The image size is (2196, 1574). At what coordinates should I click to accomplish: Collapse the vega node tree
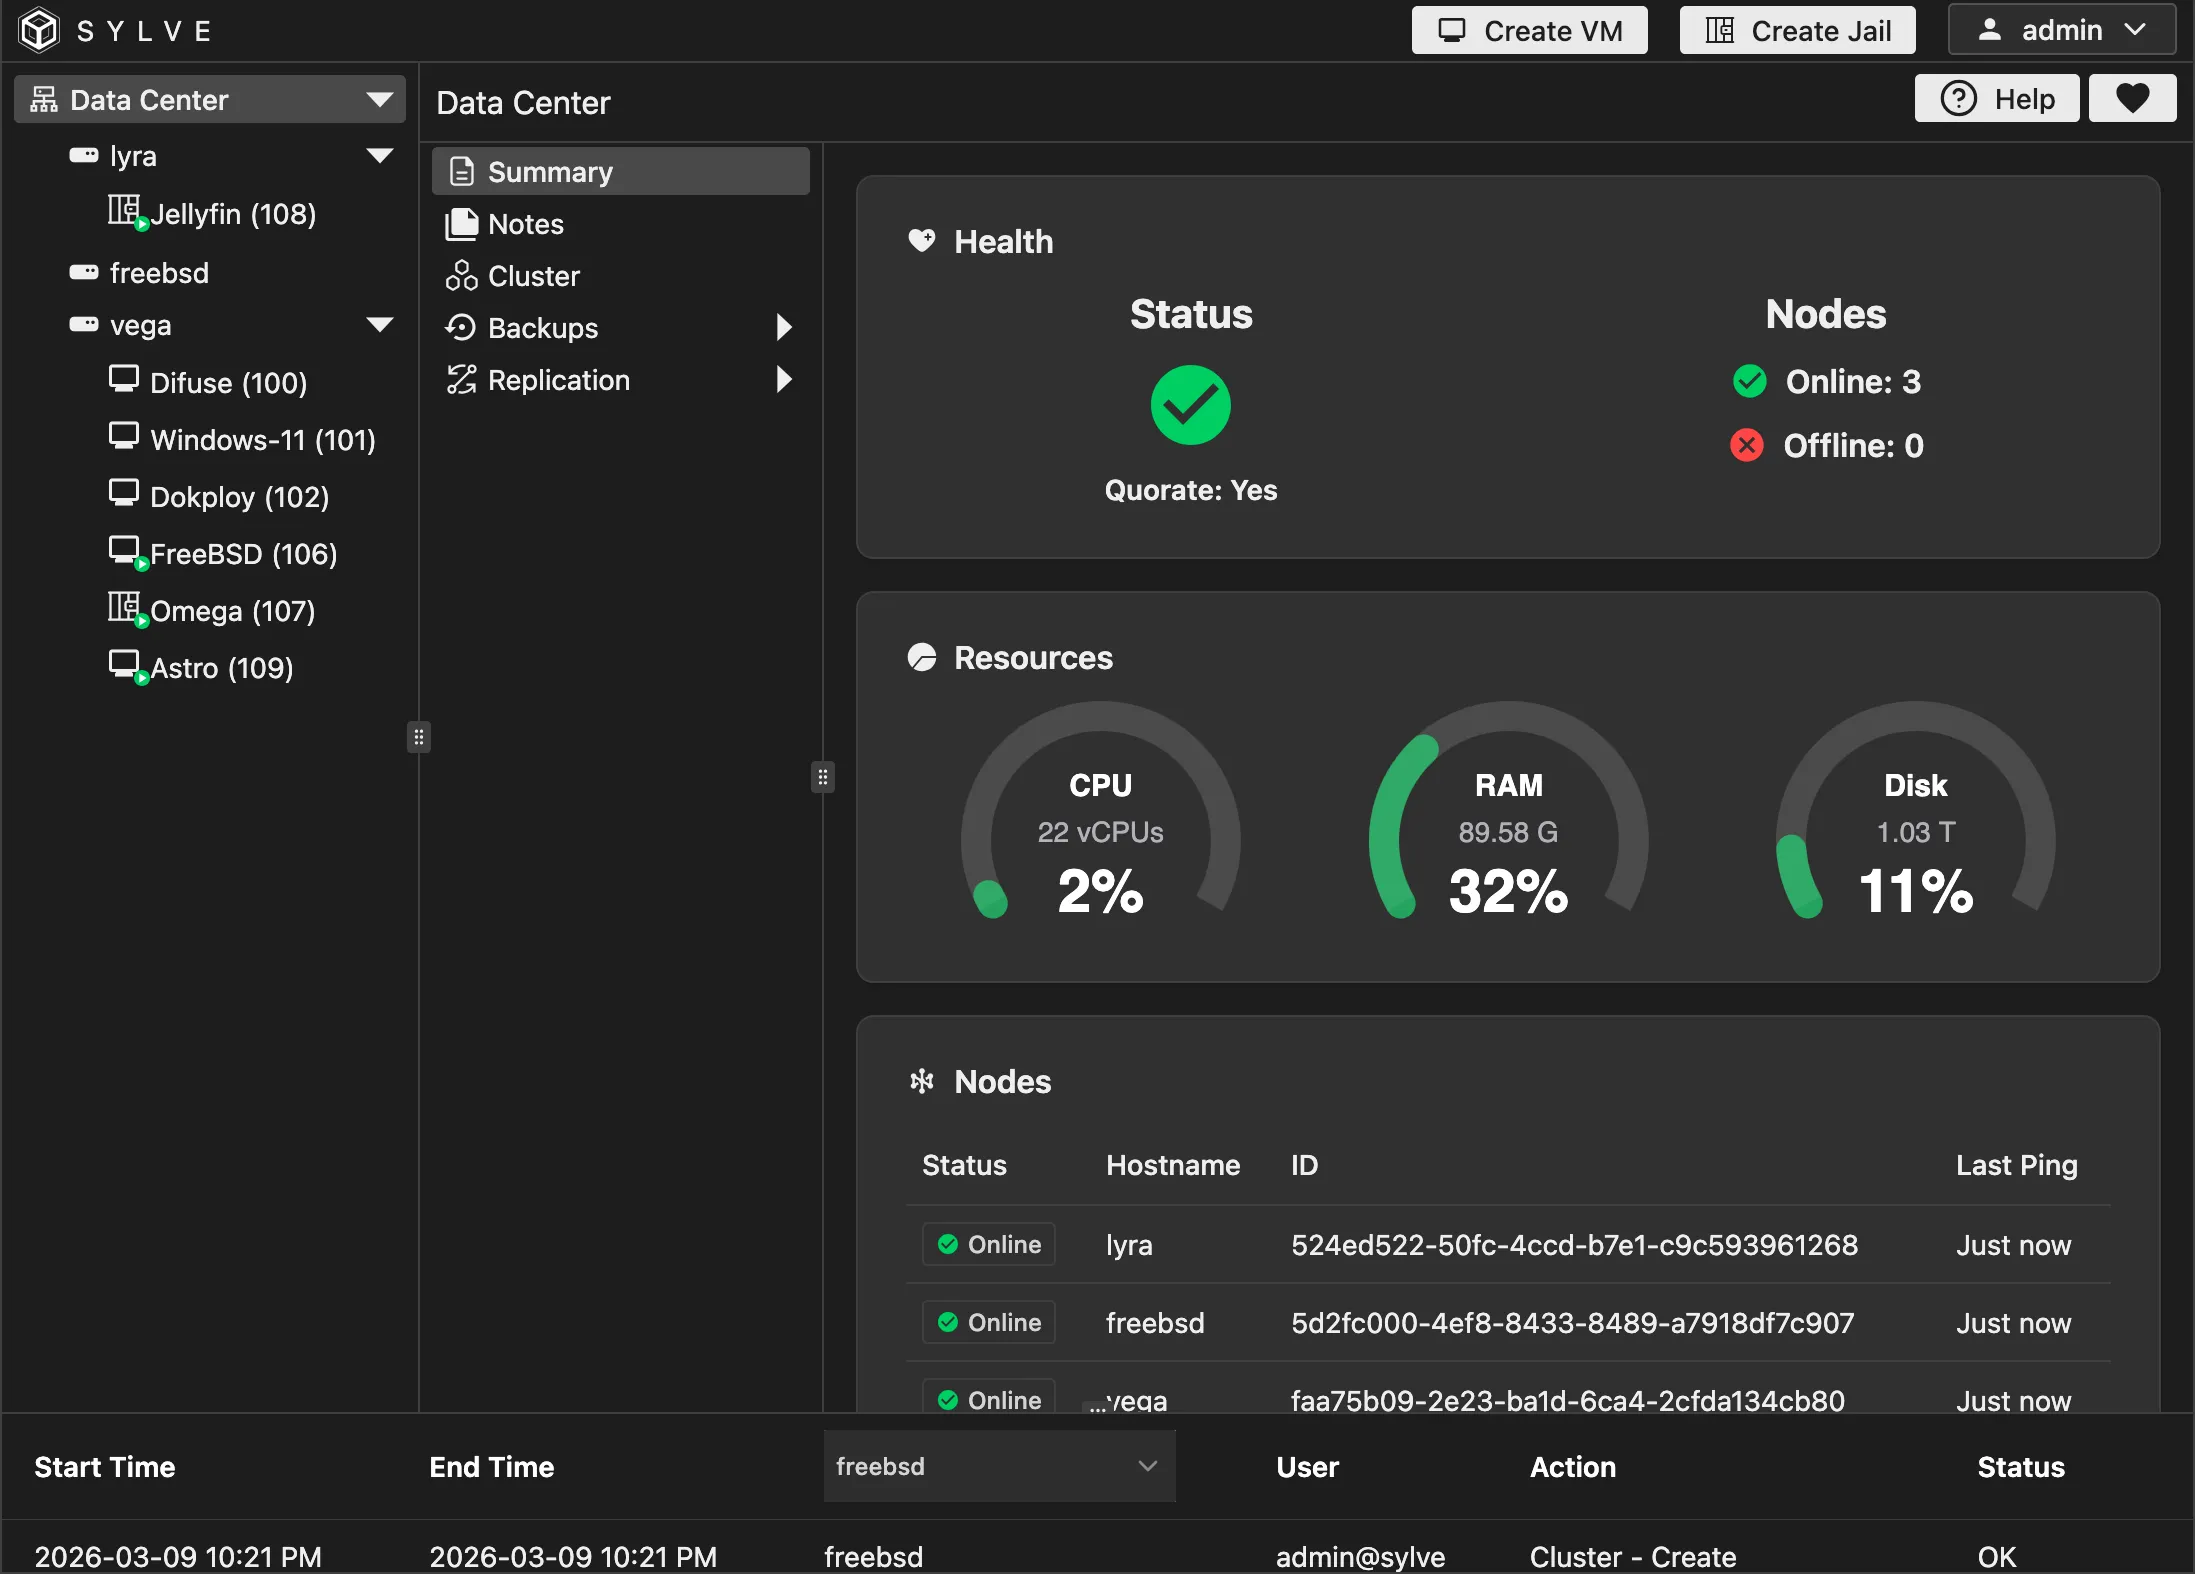(x=379, y=324)
